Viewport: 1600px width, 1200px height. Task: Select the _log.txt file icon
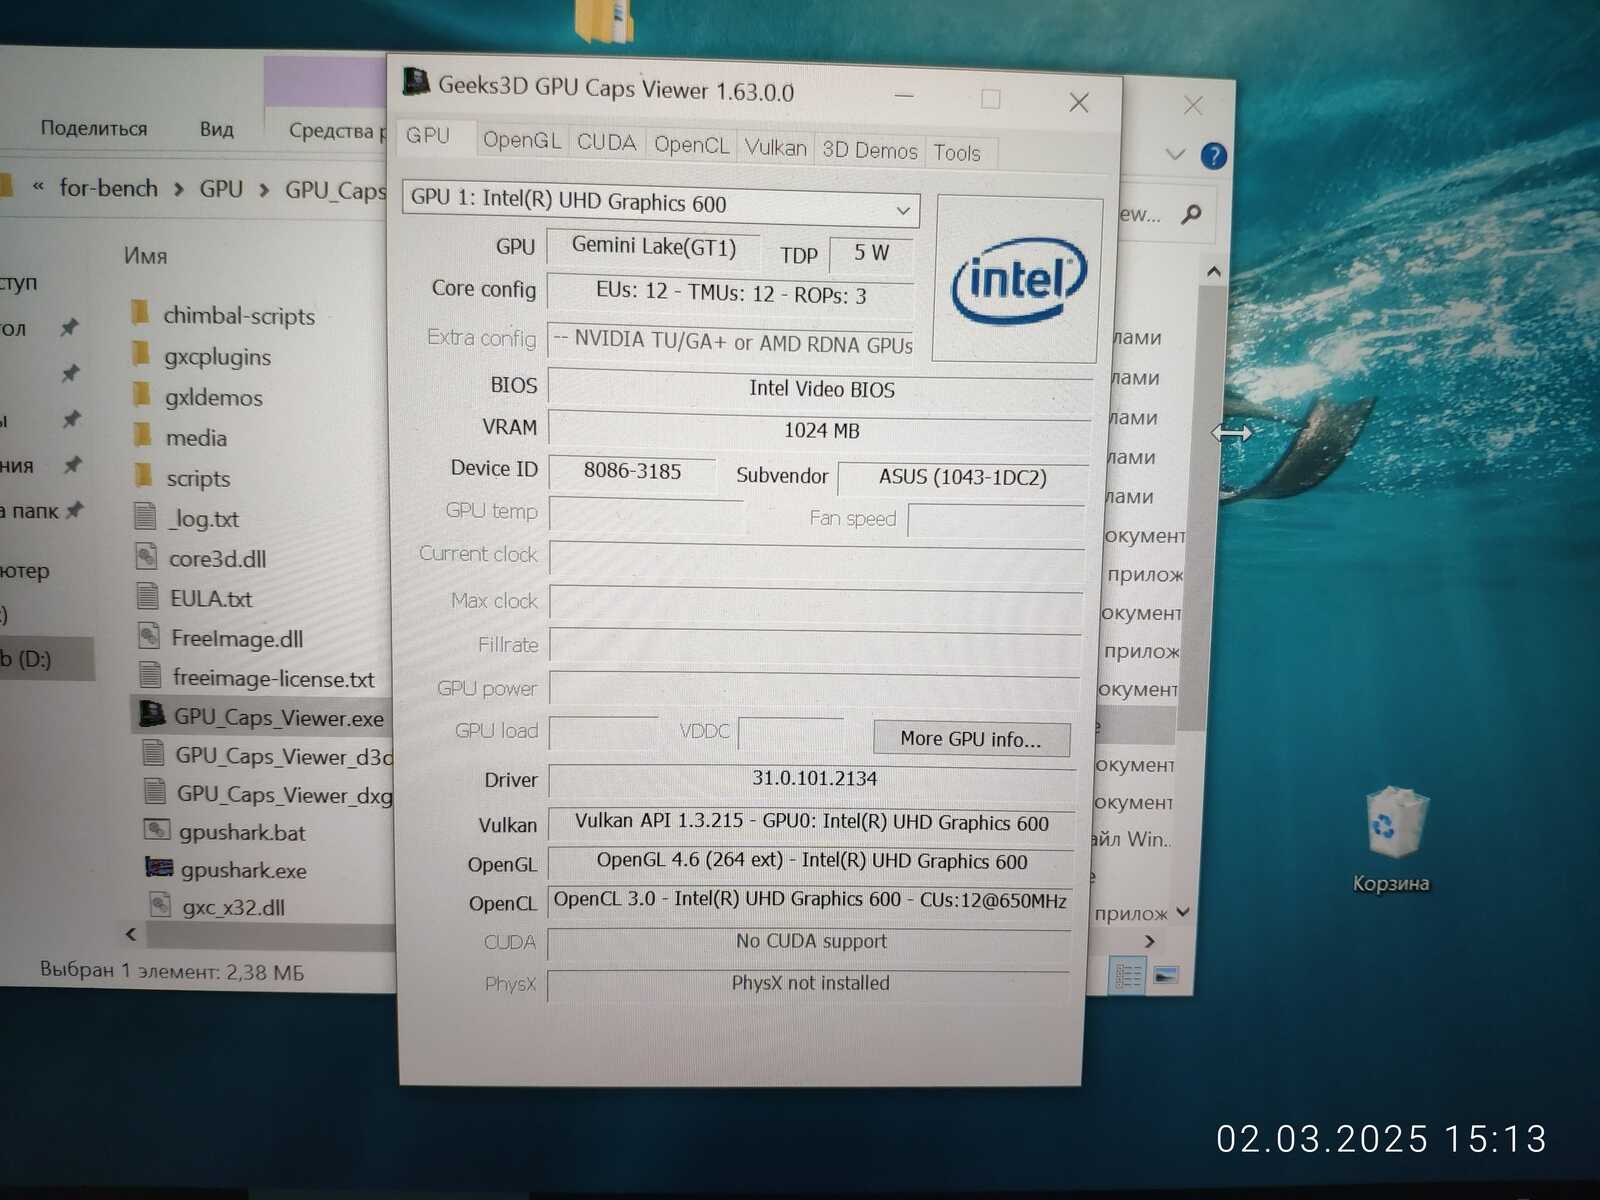point(146,517)
